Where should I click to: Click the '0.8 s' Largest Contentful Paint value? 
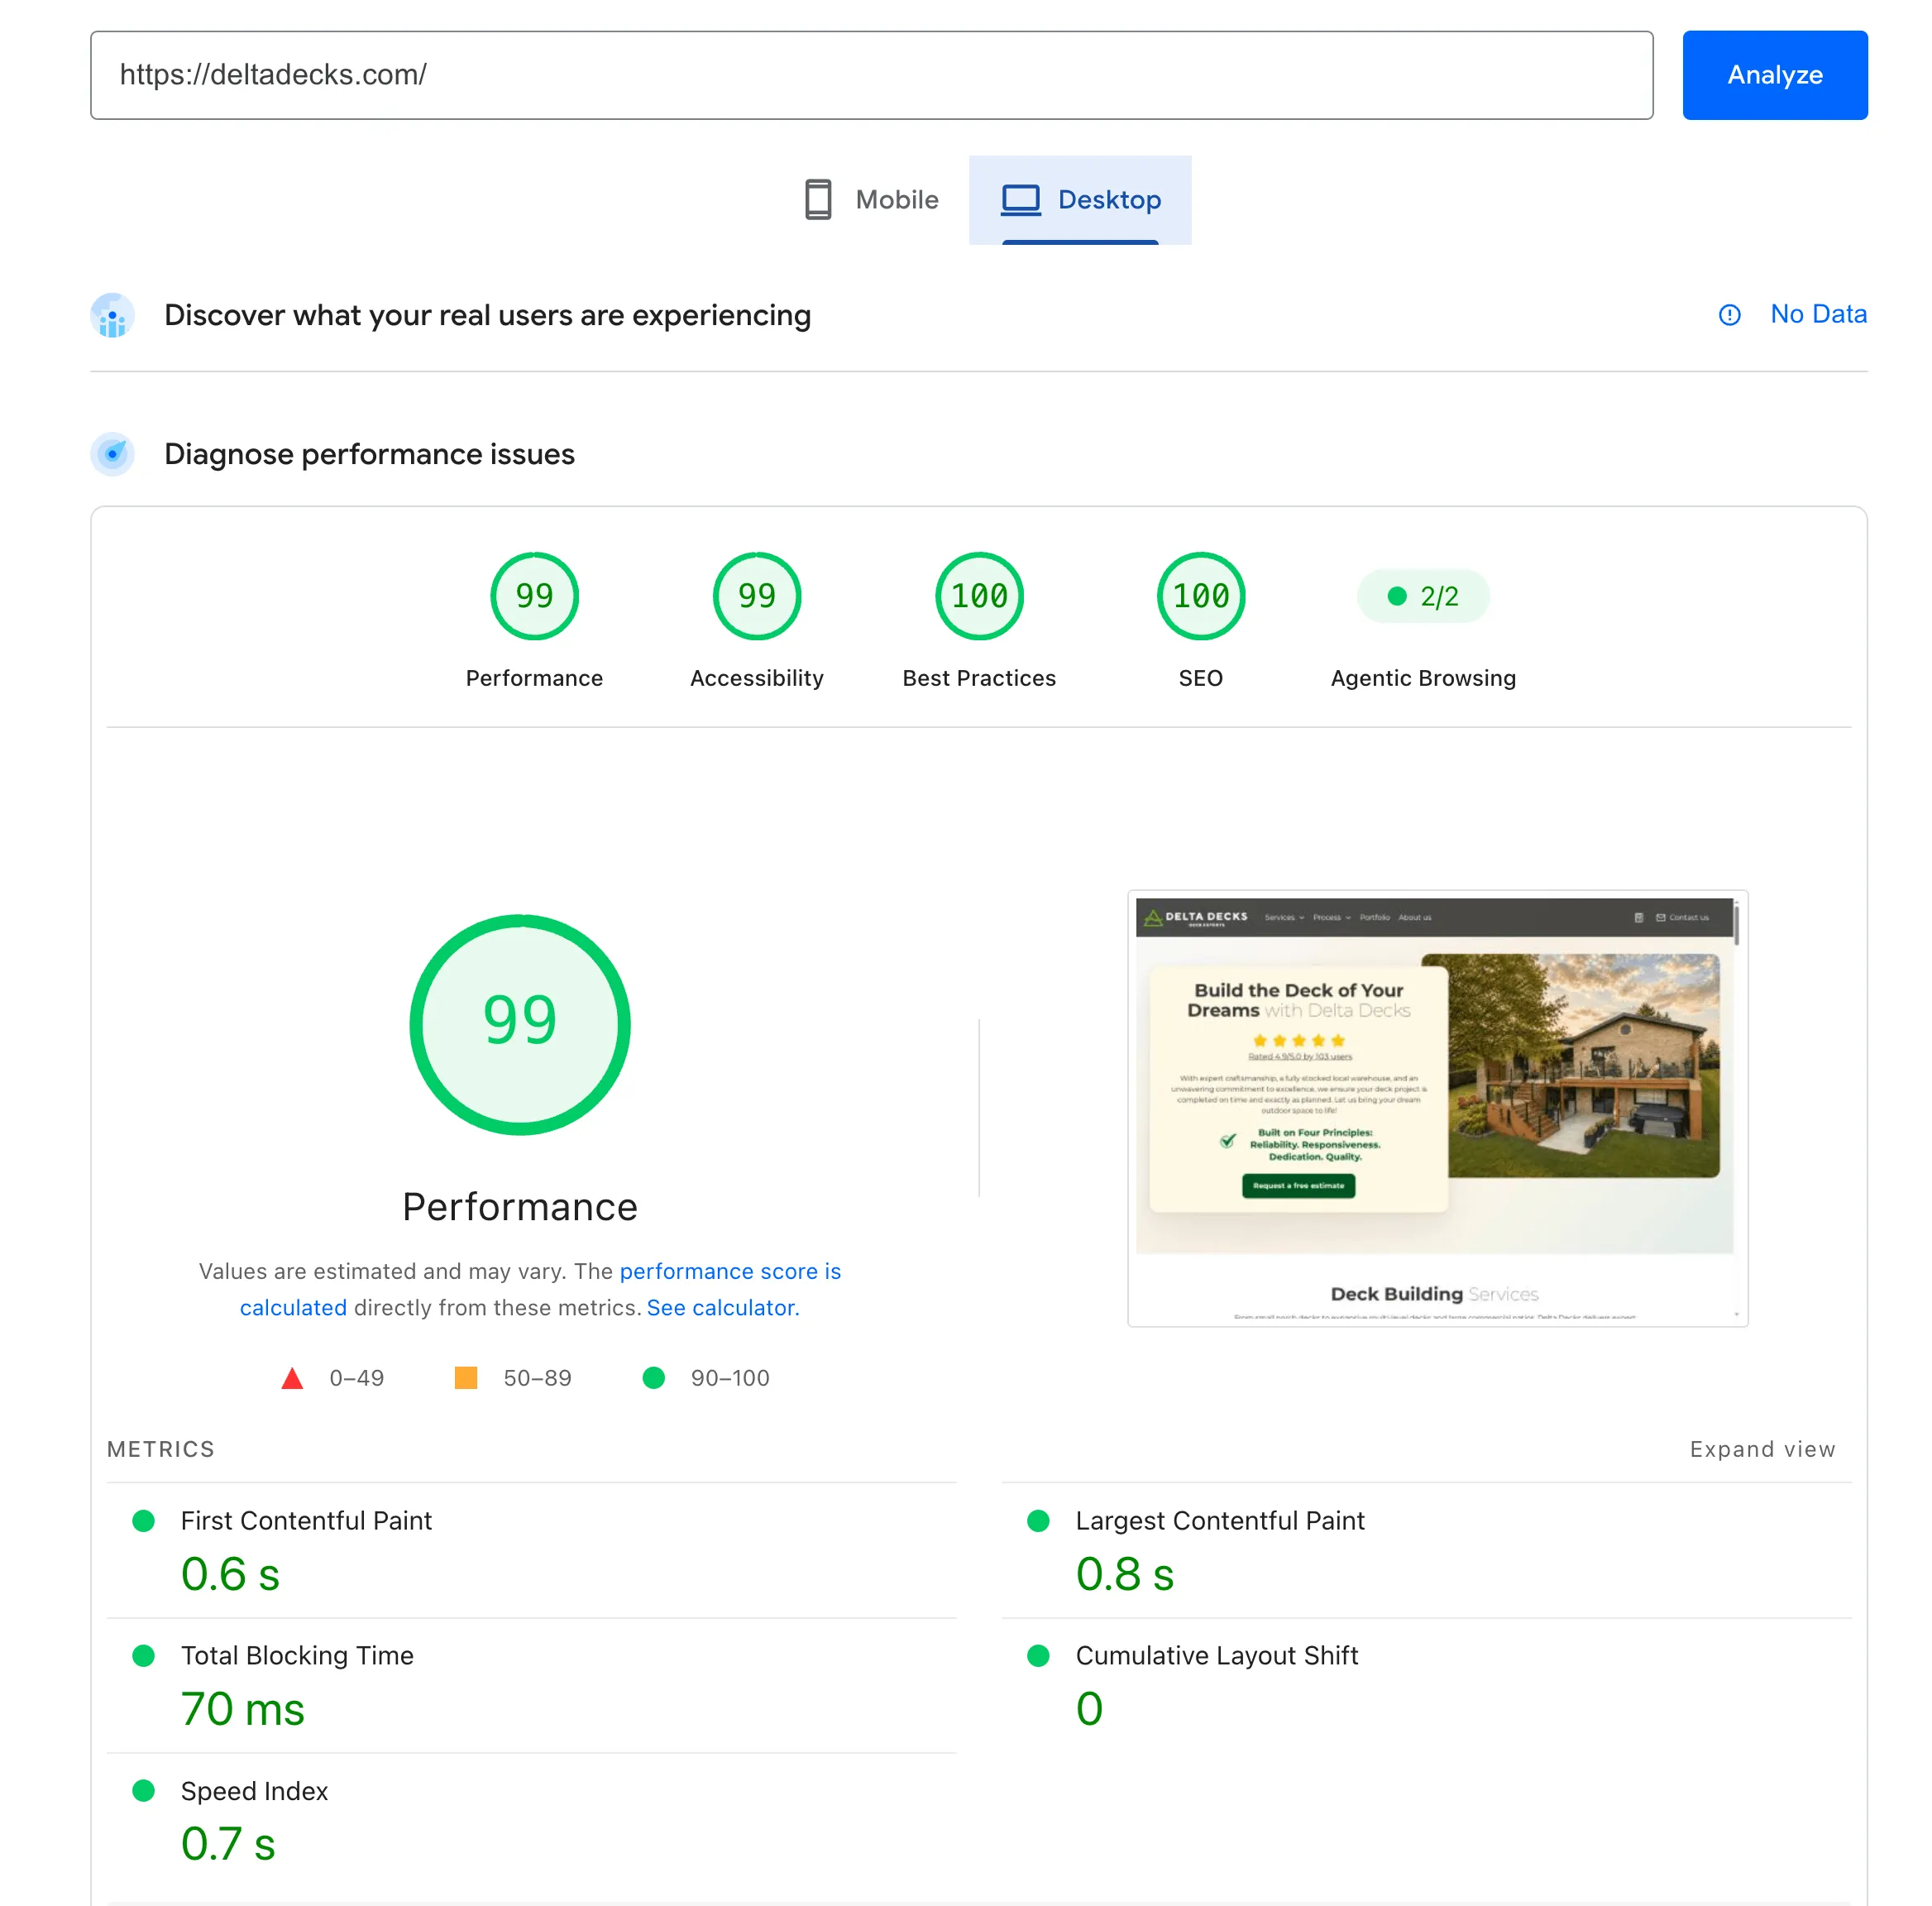pos(1125,1574)
